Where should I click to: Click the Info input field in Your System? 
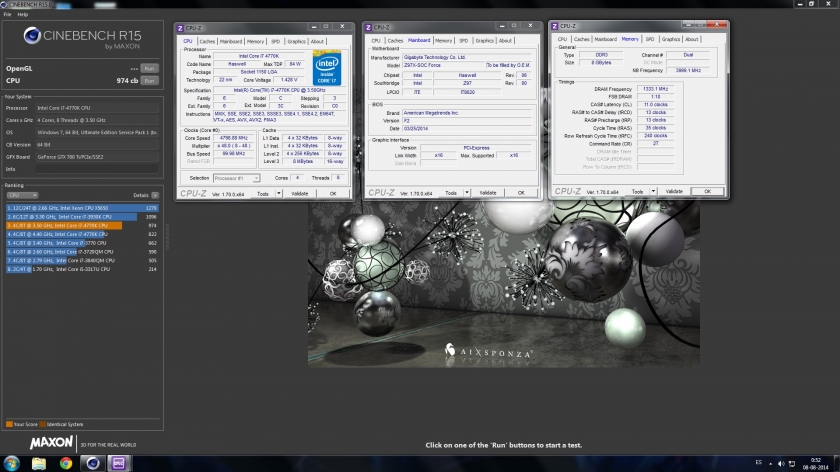click(97, 169)
